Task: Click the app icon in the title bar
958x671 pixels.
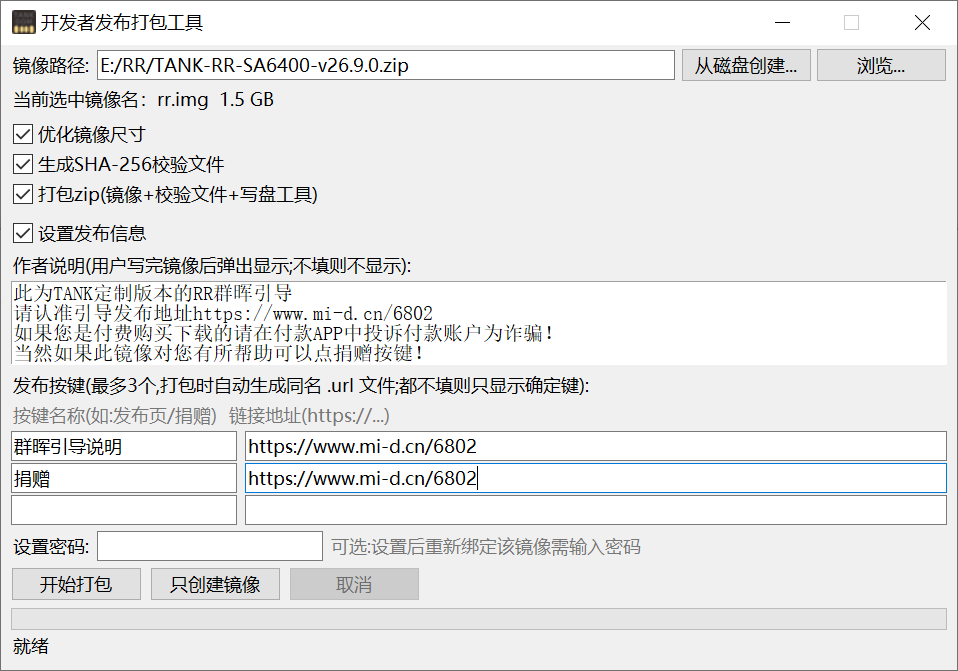Action: 24,23
